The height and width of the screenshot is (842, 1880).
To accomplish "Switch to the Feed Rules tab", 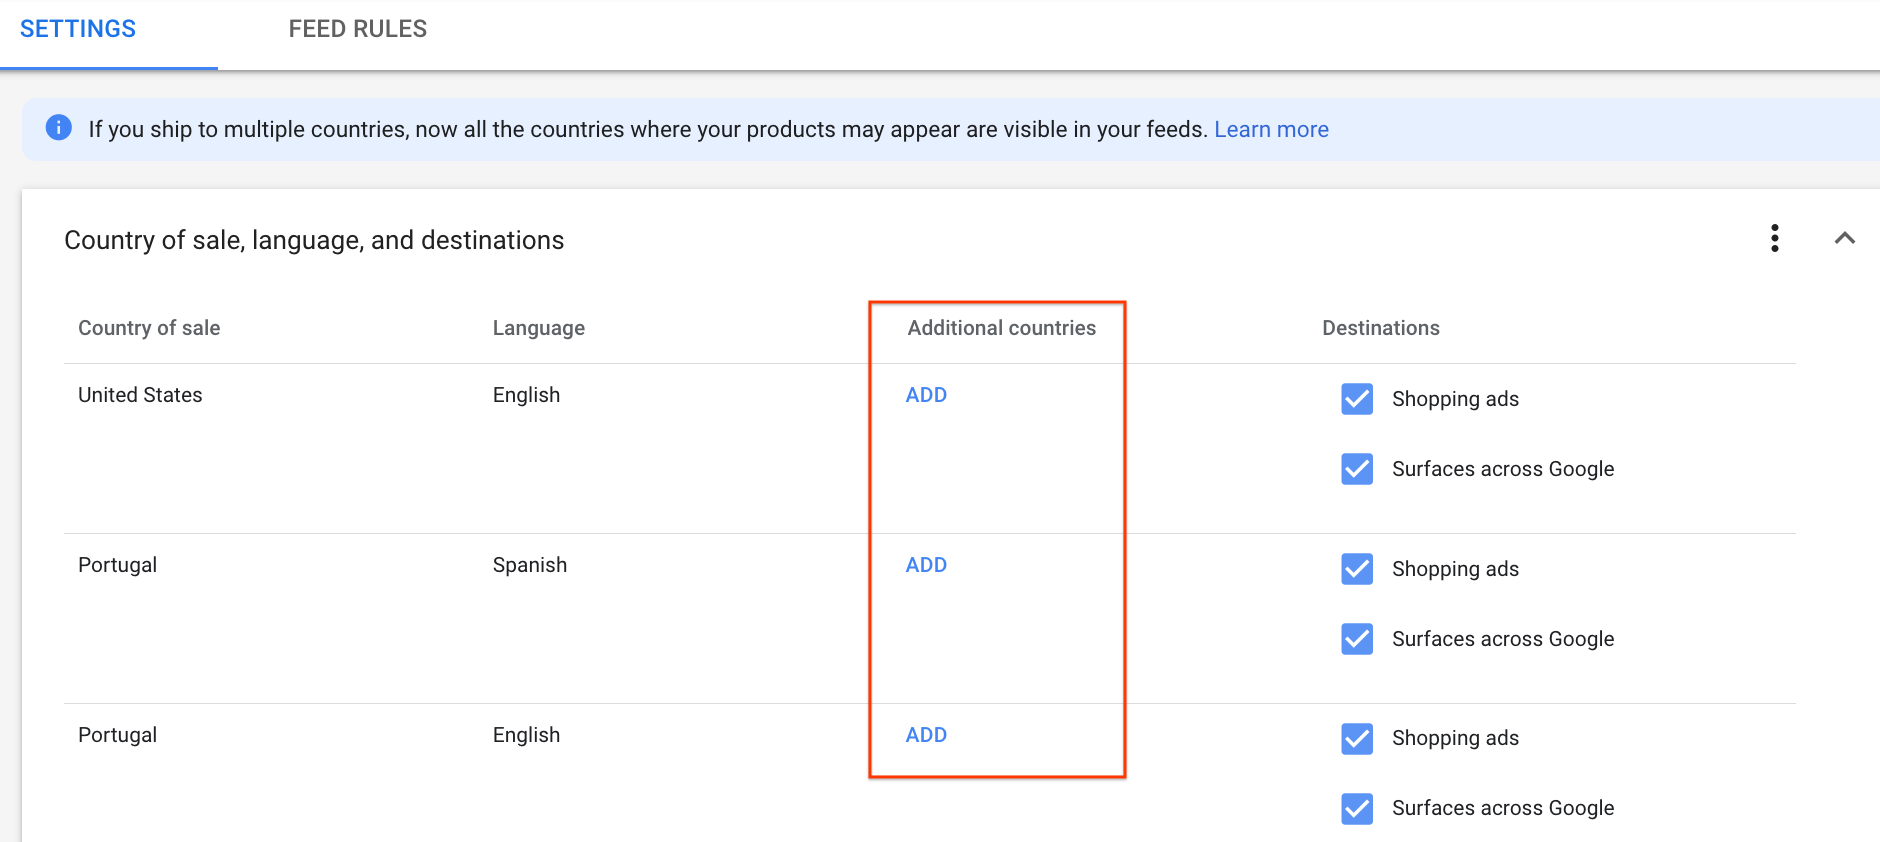I will click(357, 30).
